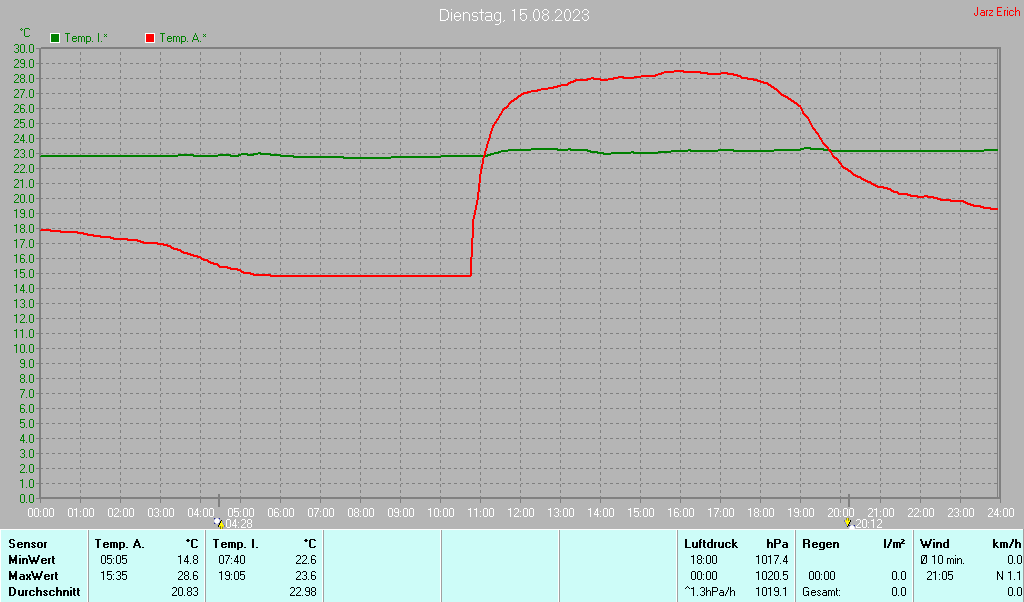Click Temp. I. maximum value '23.6'
The image size is (1024, 602).
[306, 577]
